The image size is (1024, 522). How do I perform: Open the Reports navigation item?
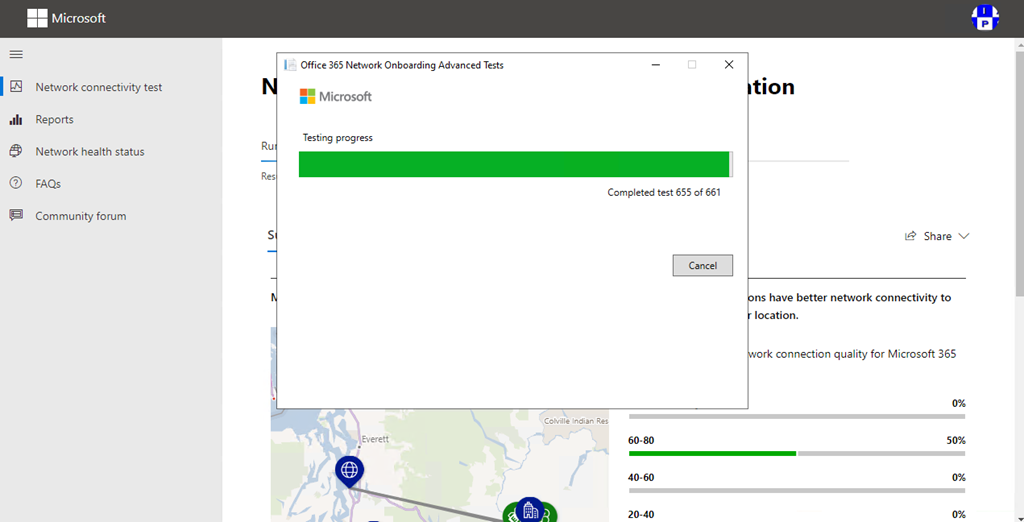coord(54,120)
